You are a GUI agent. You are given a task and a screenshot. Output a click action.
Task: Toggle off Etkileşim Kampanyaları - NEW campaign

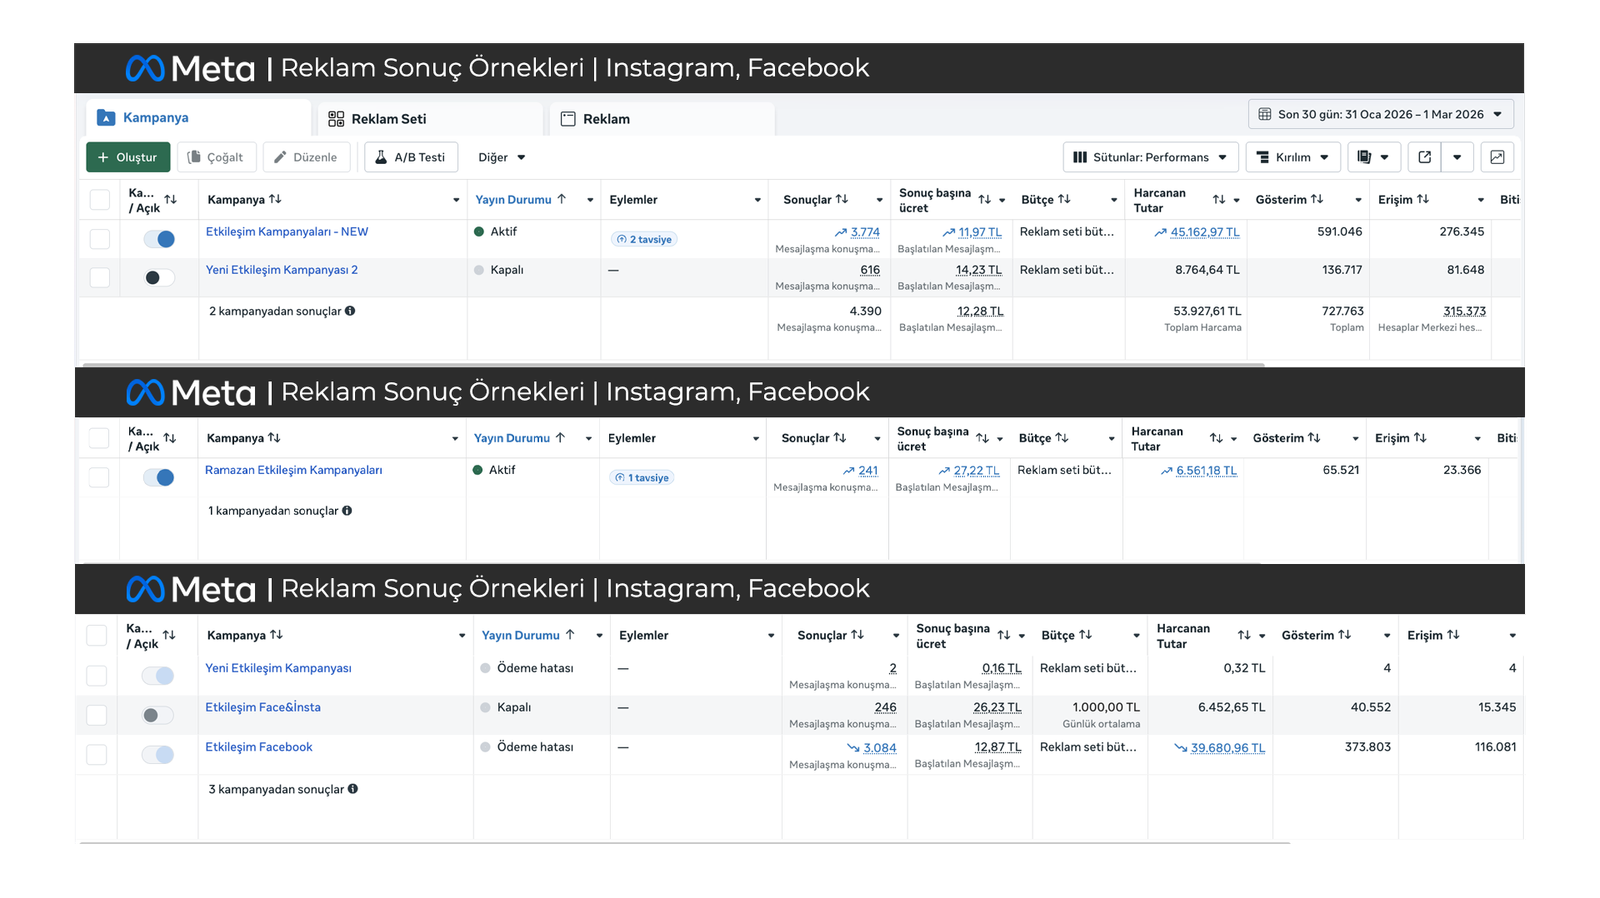pyautogui.click(x=159, y=239)
